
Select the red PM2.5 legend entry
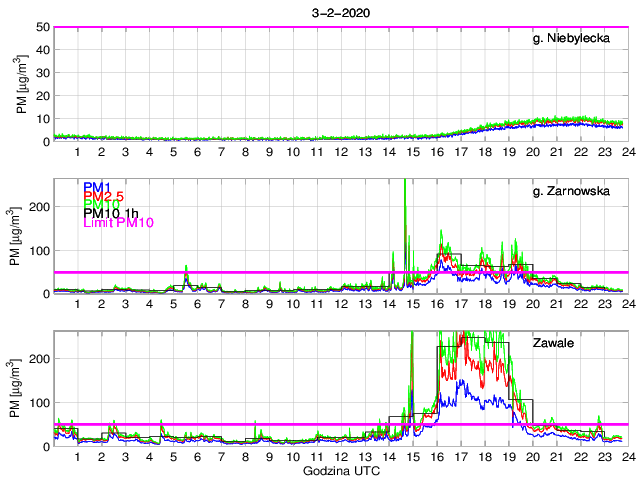coord(103,199)
